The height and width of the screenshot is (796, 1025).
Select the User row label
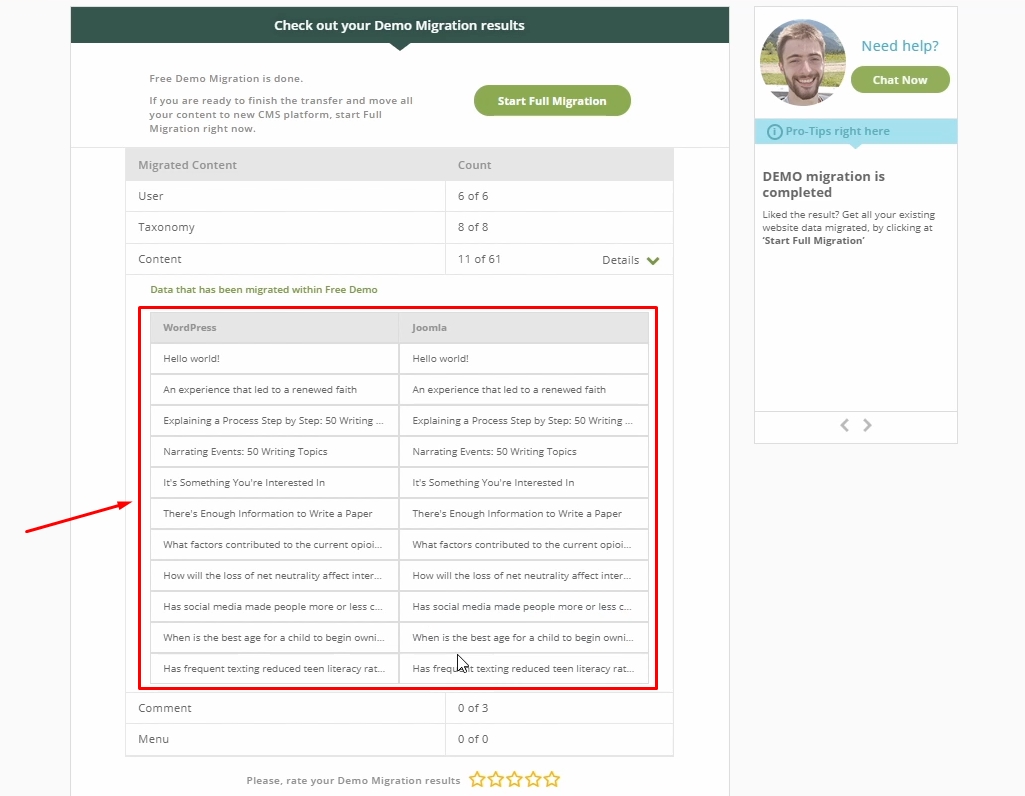(x=151, y=196)
